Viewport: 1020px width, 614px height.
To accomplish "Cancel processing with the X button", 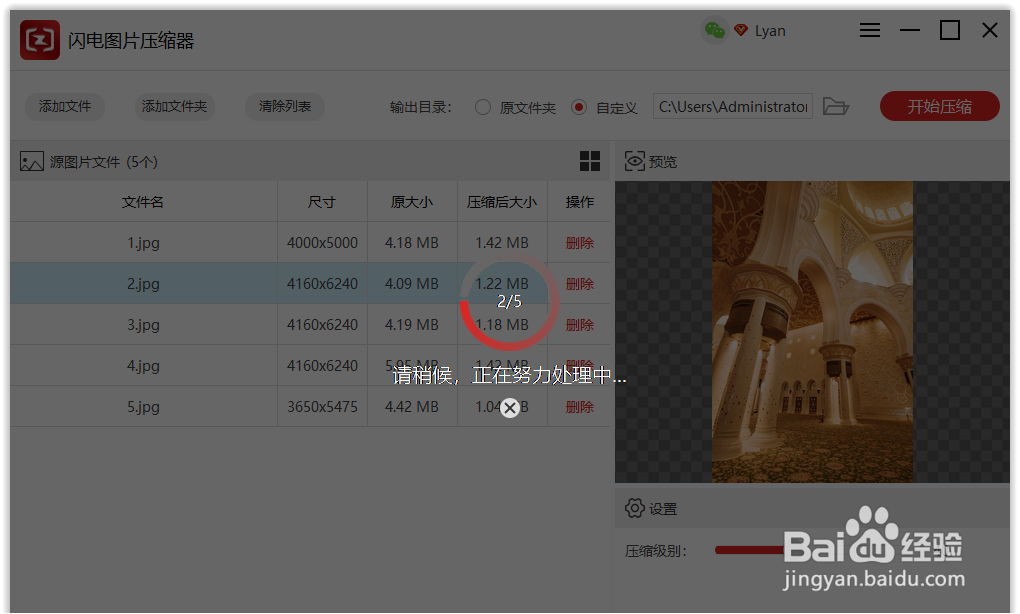I will [x=510, y=408].
